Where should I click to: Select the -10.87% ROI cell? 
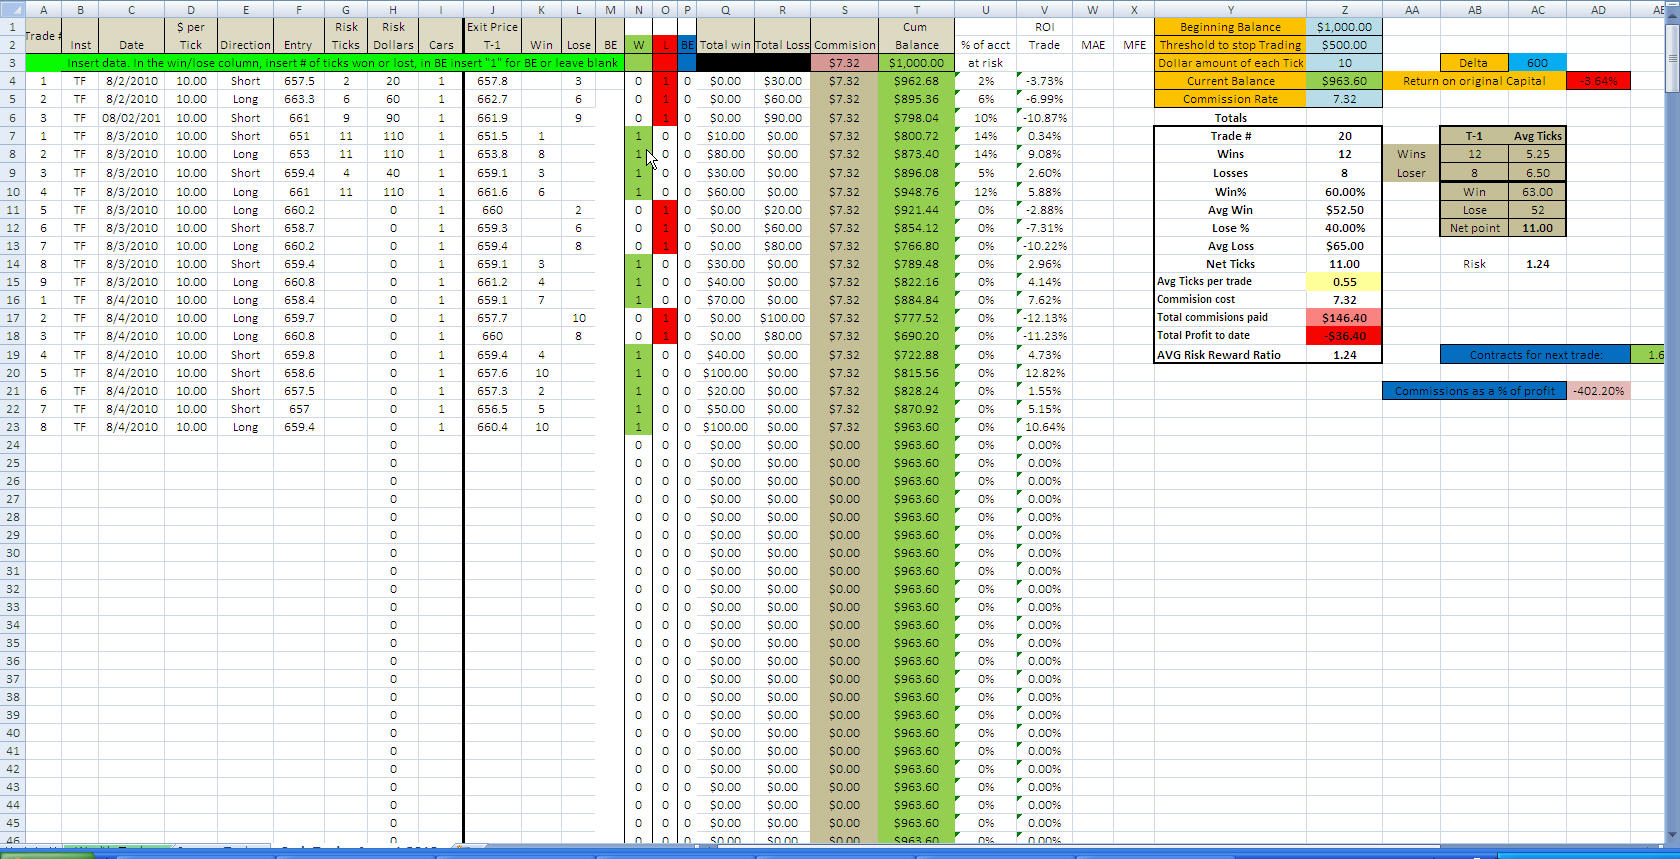(x=1044, y=118)
